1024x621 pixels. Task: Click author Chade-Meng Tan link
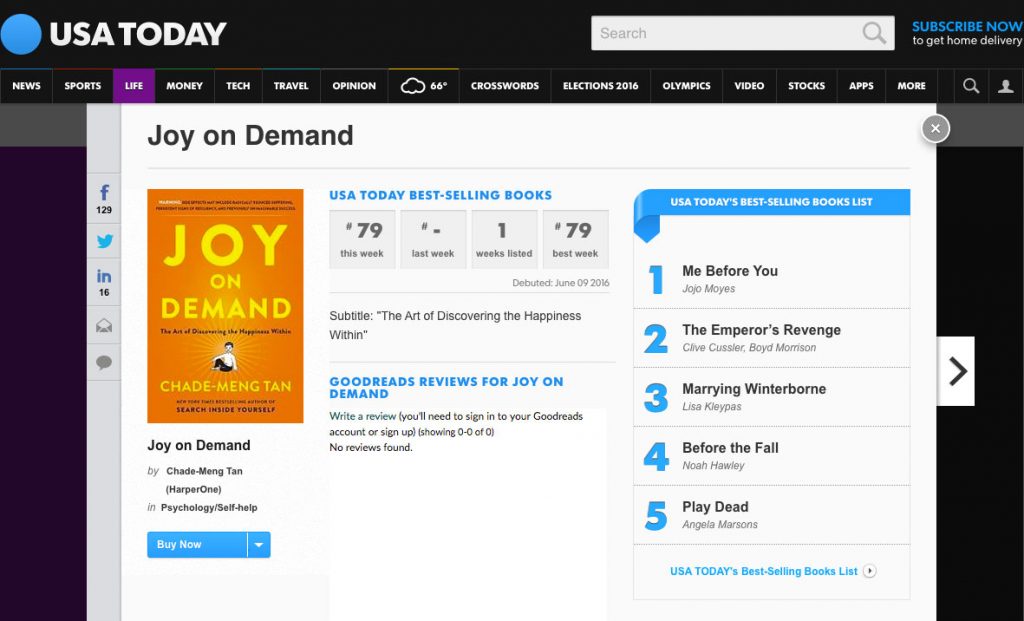tap(204, 471)
